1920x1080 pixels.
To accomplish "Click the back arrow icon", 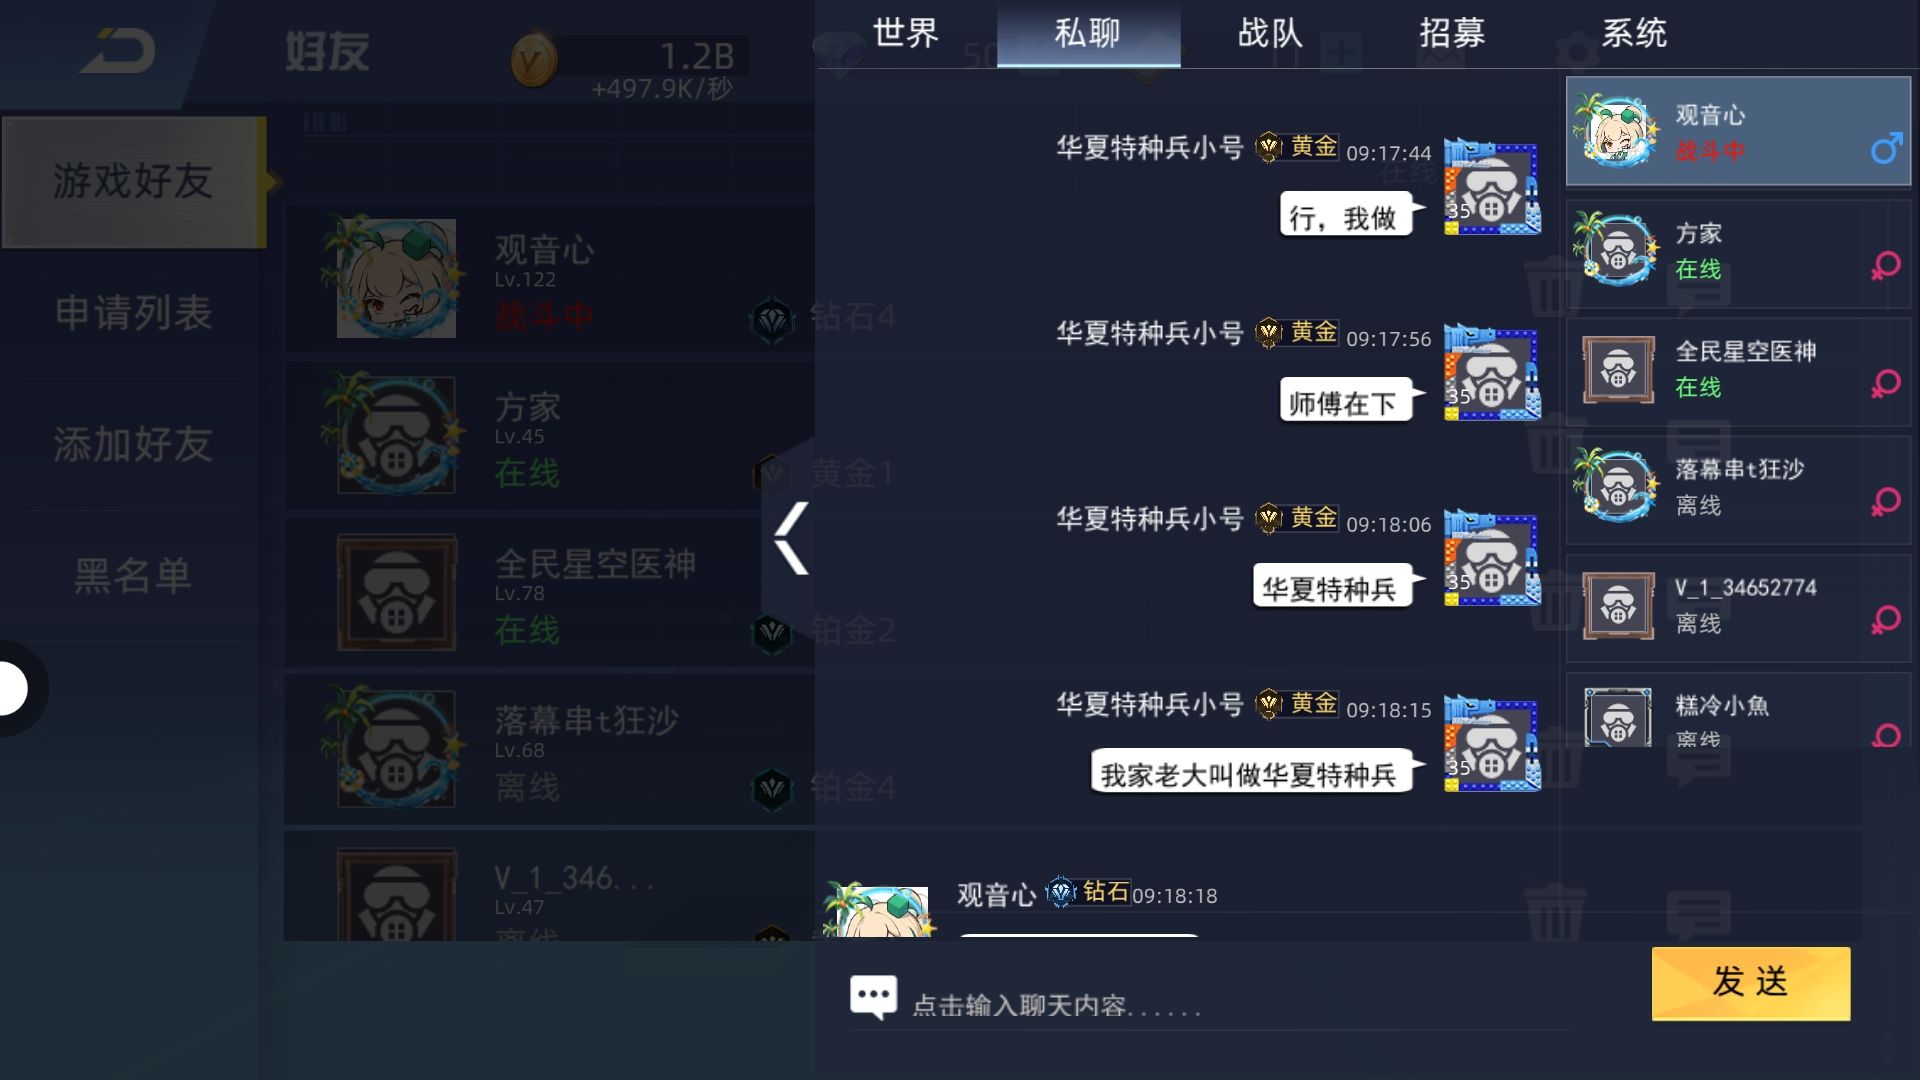I will pos(118,52).
